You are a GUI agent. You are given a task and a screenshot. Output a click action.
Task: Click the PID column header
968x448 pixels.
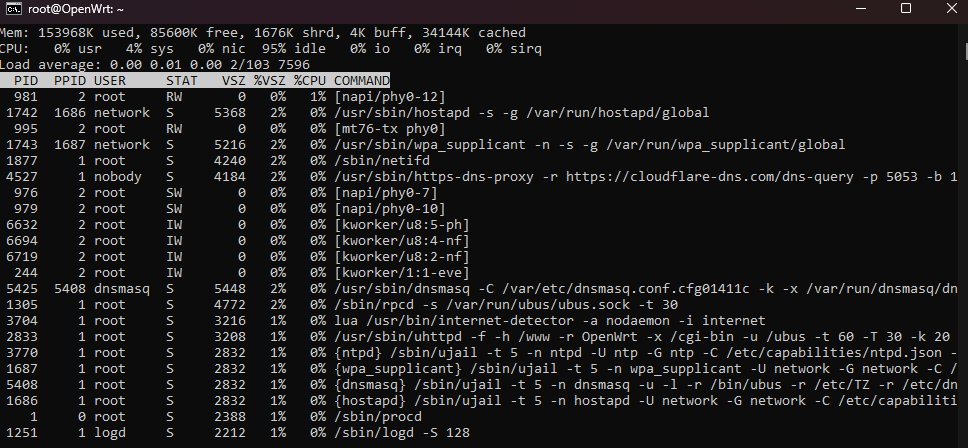(x=26, y=81)
